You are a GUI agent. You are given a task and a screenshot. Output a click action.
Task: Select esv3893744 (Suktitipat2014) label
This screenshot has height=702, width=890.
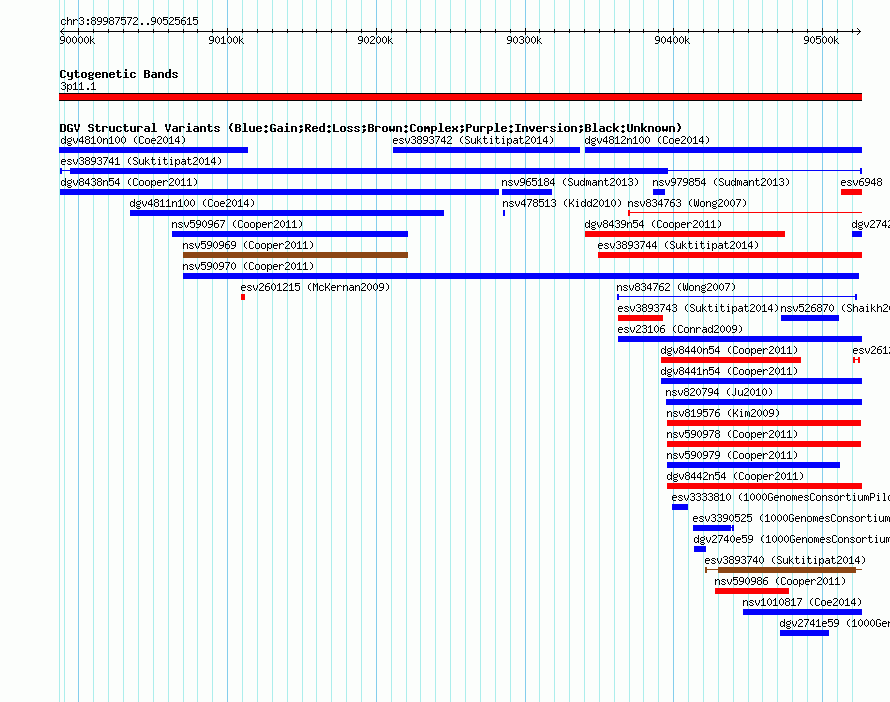678,245
